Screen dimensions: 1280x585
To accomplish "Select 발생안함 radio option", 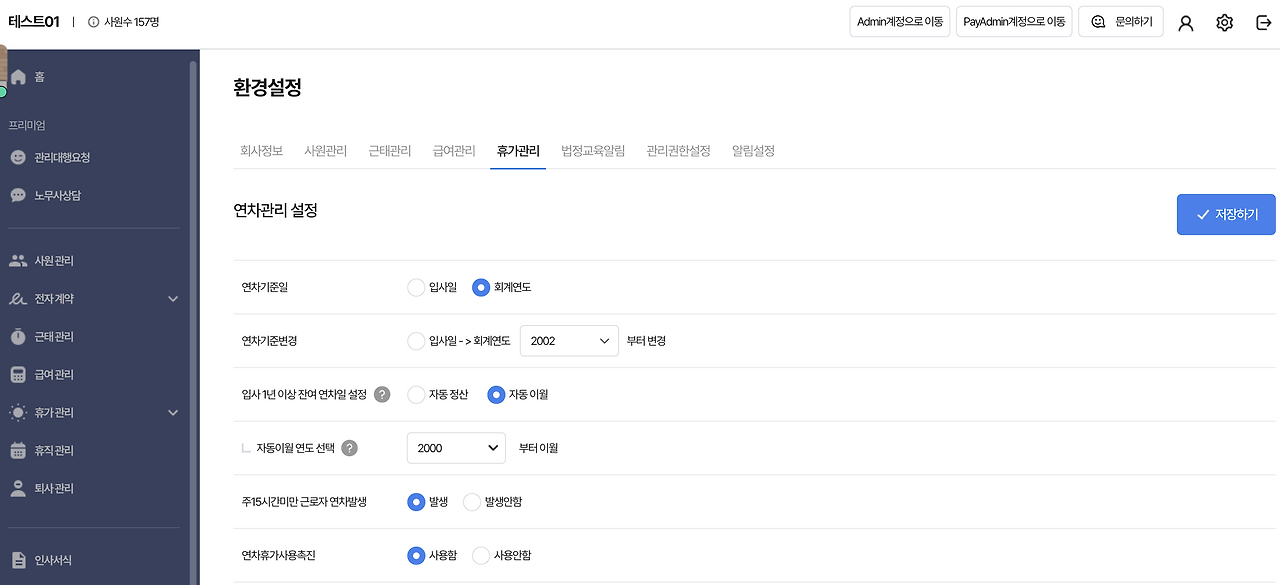I will click(472, 502).
